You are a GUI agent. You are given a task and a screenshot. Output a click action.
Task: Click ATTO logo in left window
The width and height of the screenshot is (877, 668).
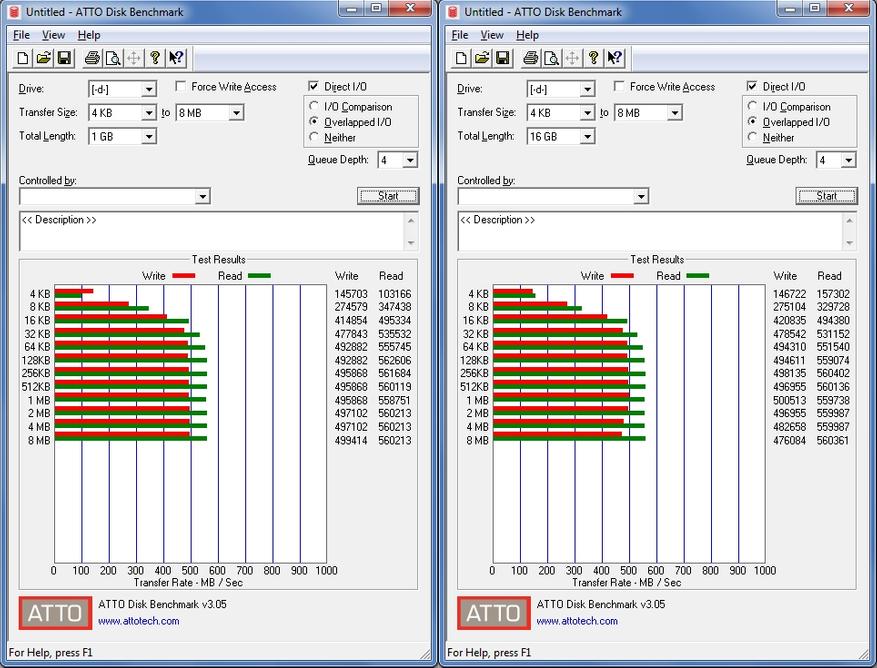tap(55, 613)
